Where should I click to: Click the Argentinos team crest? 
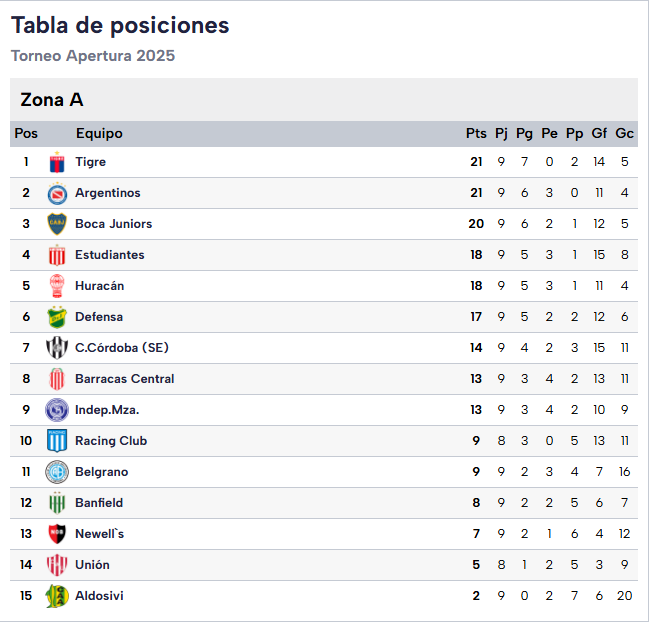point(57,193)
